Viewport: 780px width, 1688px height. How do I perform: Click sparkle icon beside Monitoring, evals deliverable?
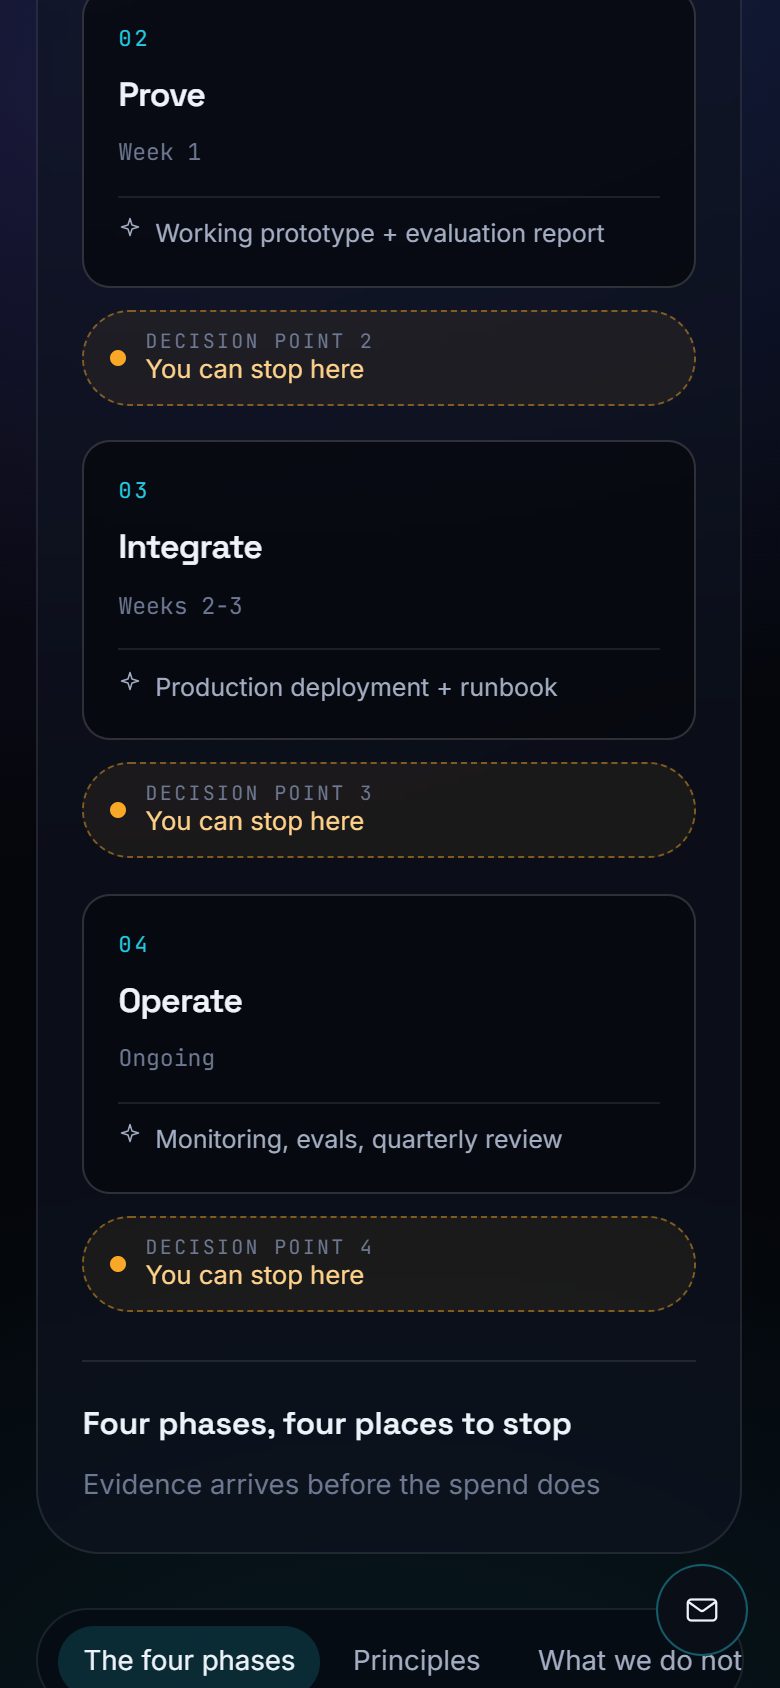click(130, 1134)
